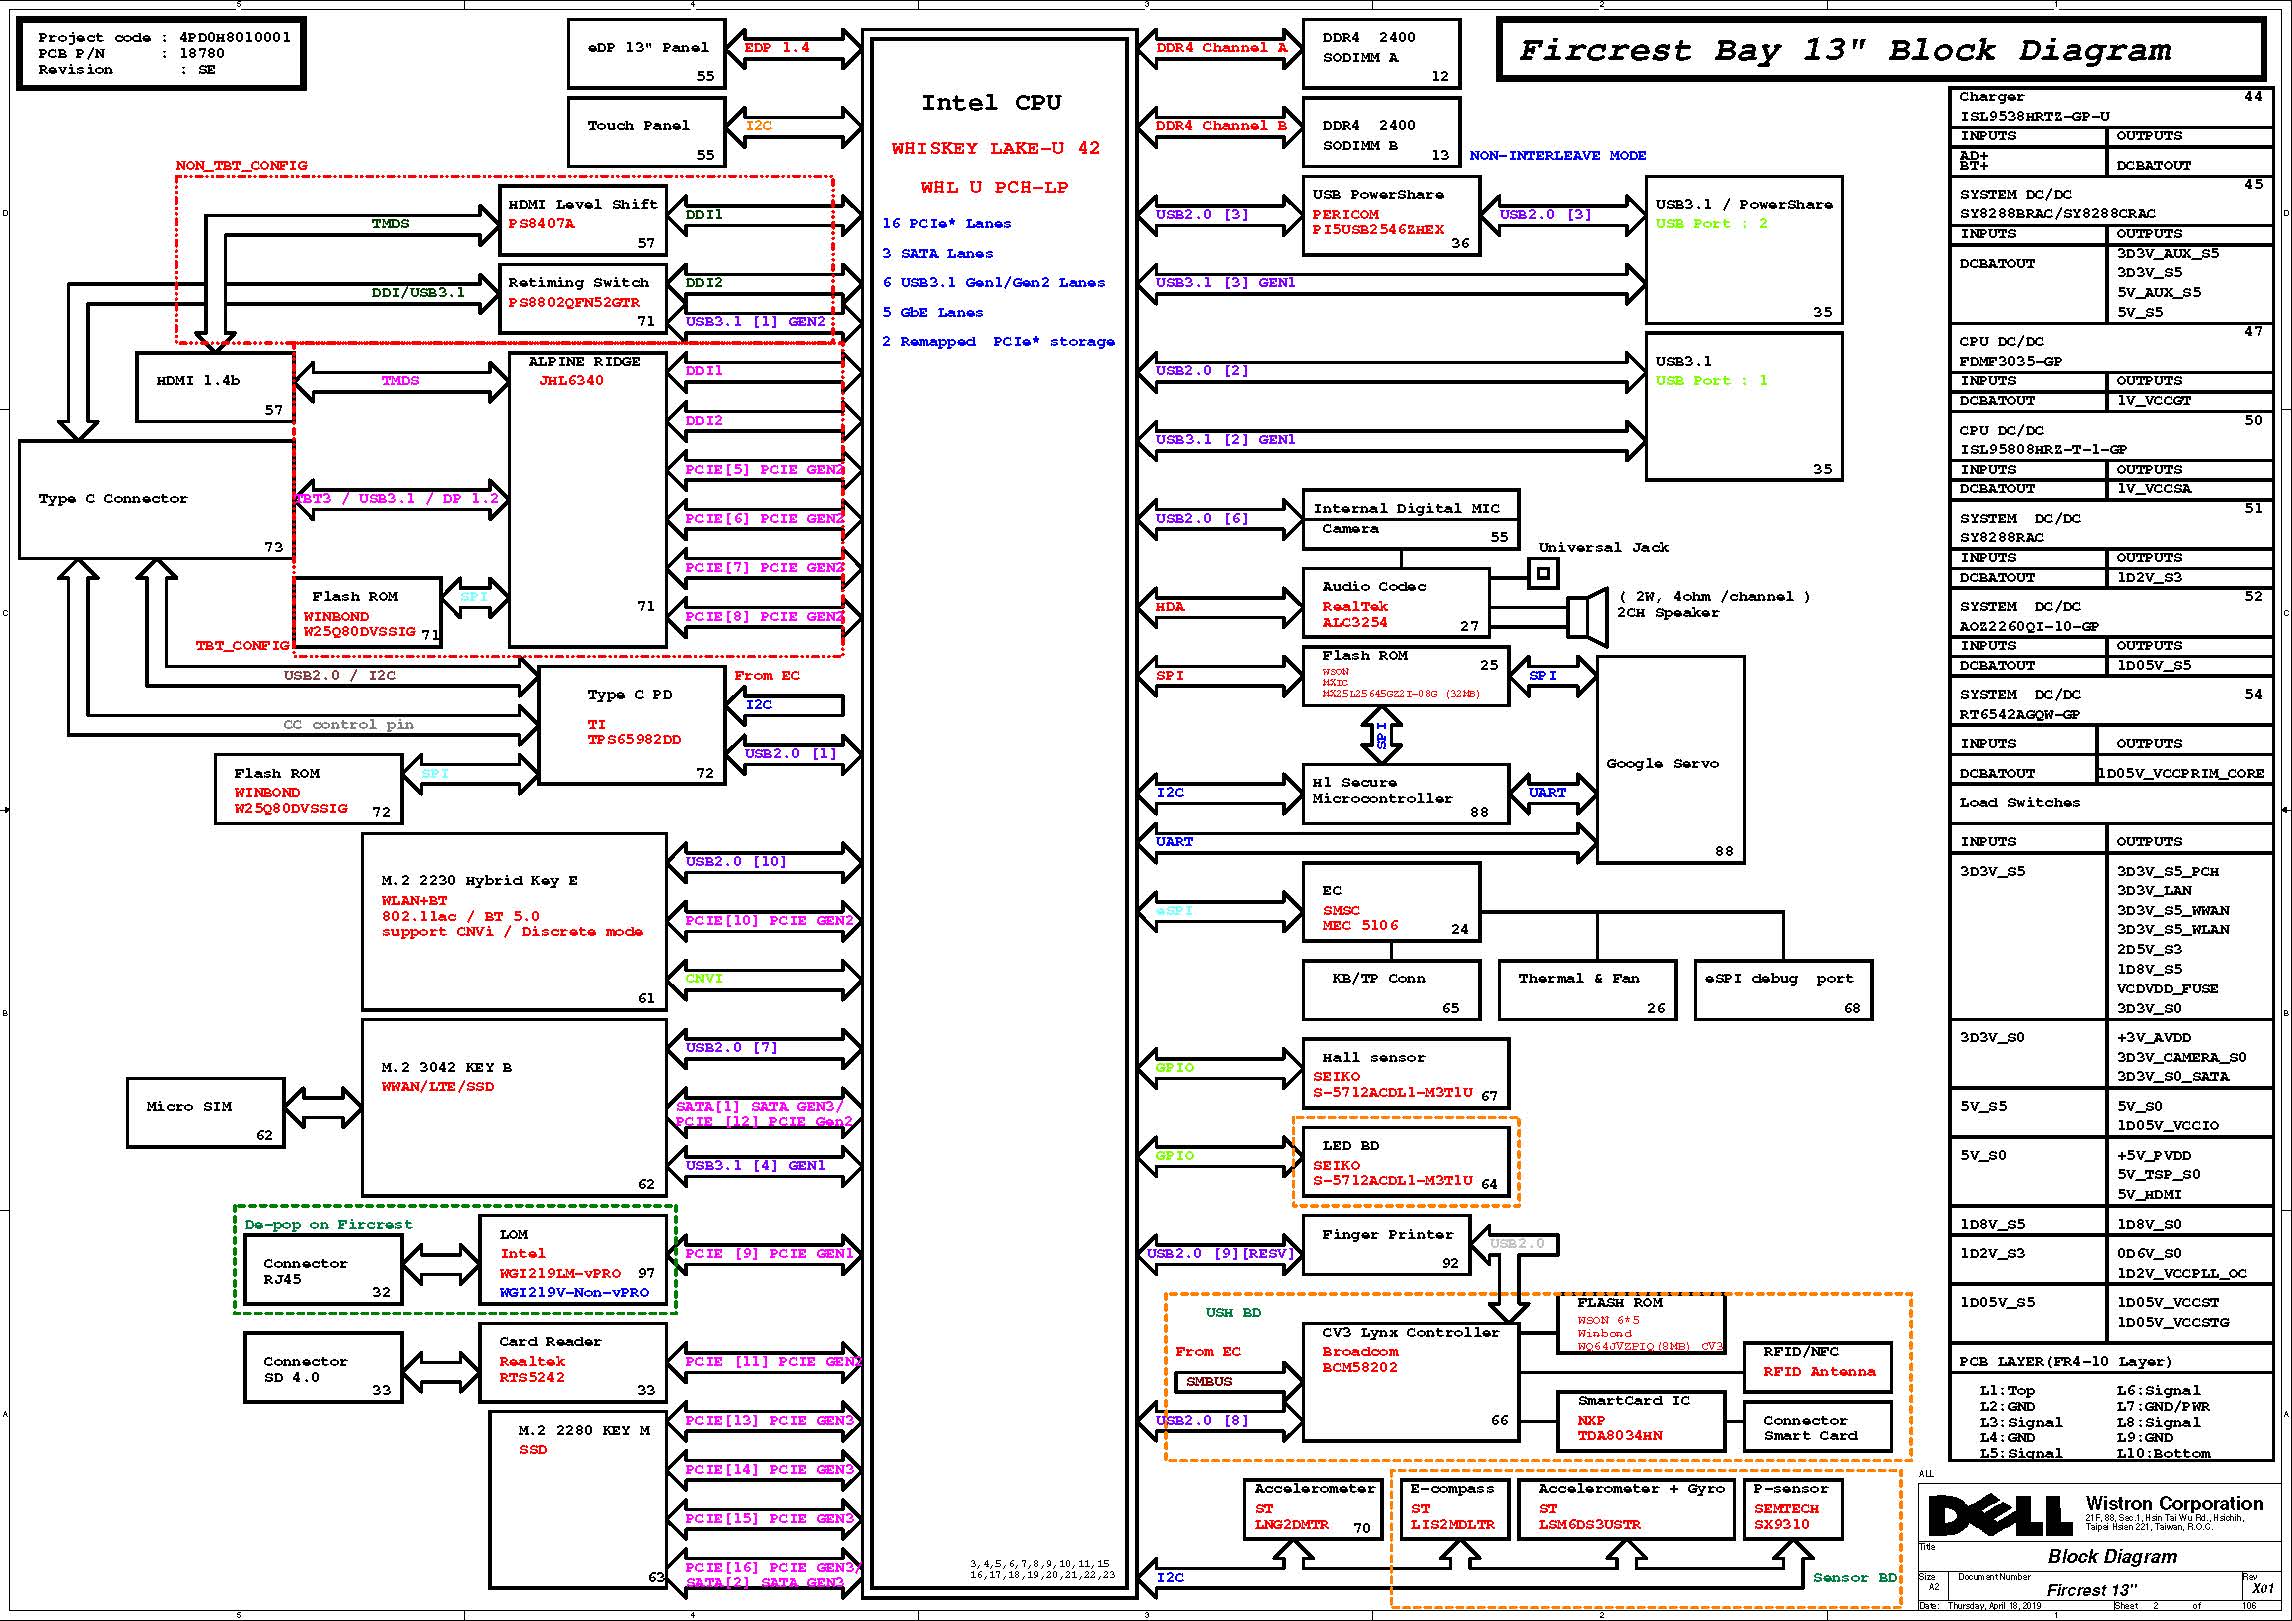
Task: Click the Sensor BD label
Action: tap(1855, 1578)
